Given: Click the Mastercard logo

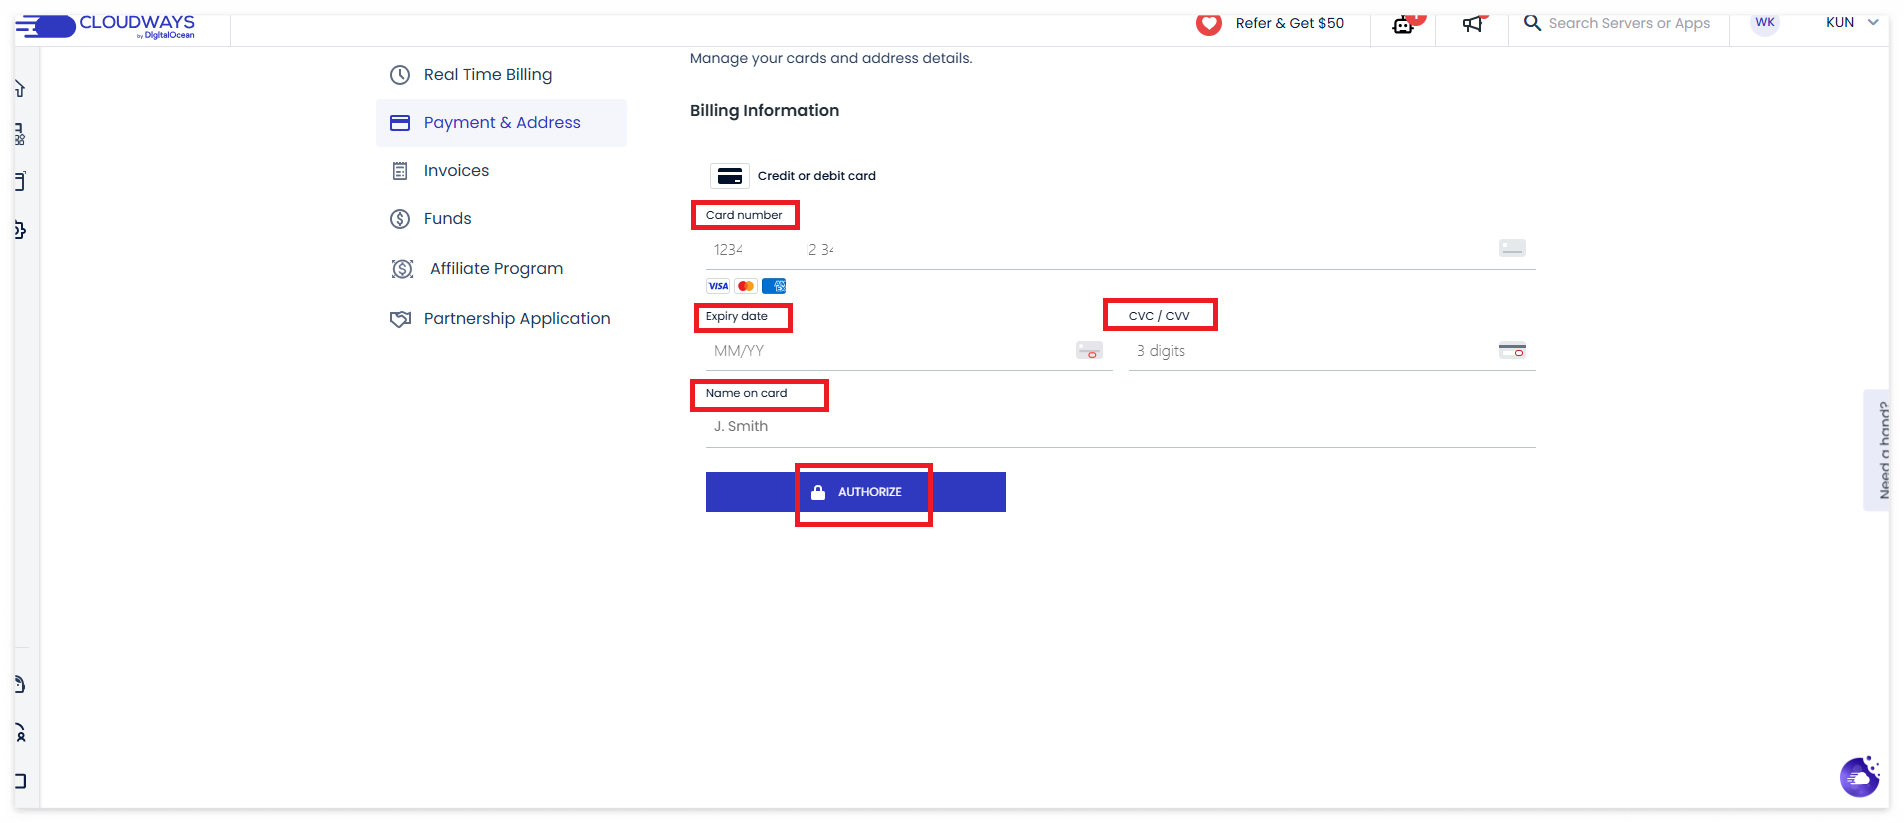Looking at the screenshot, I should tap(746, 286).
